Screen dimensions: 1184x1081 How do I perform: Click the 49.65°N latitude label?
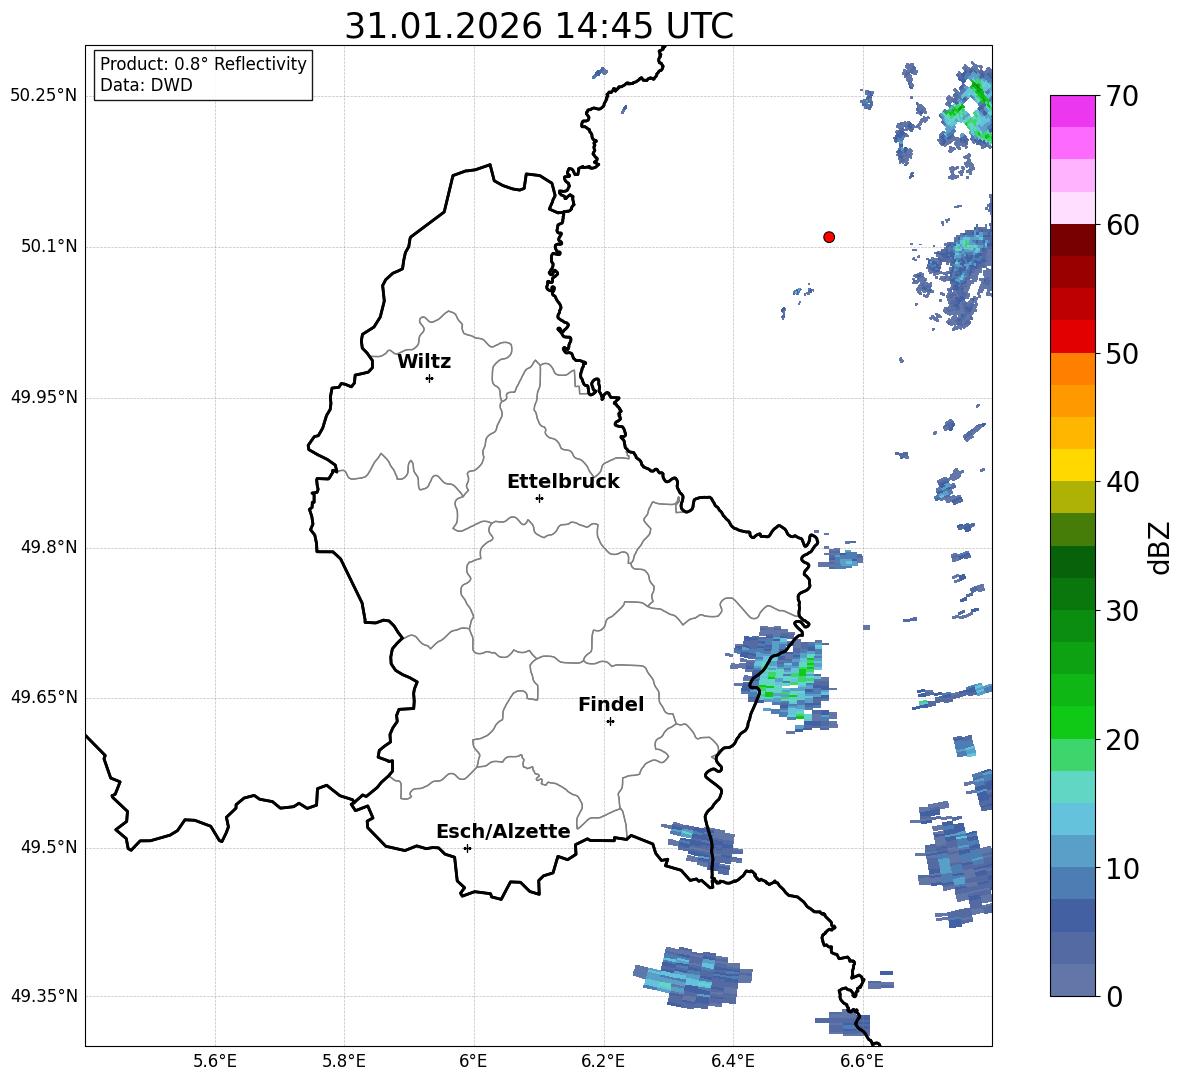[44, 697]
